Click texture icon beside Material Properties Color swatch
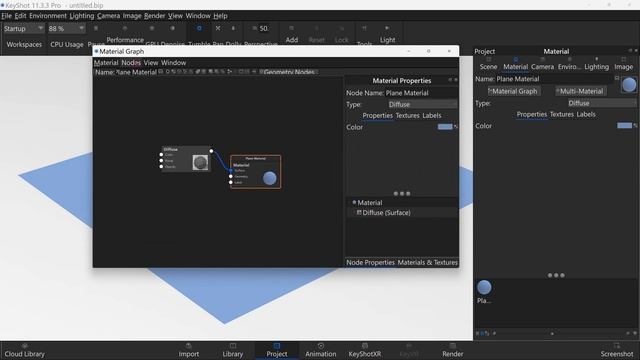The image size is (640, 360). pos(456,127)
